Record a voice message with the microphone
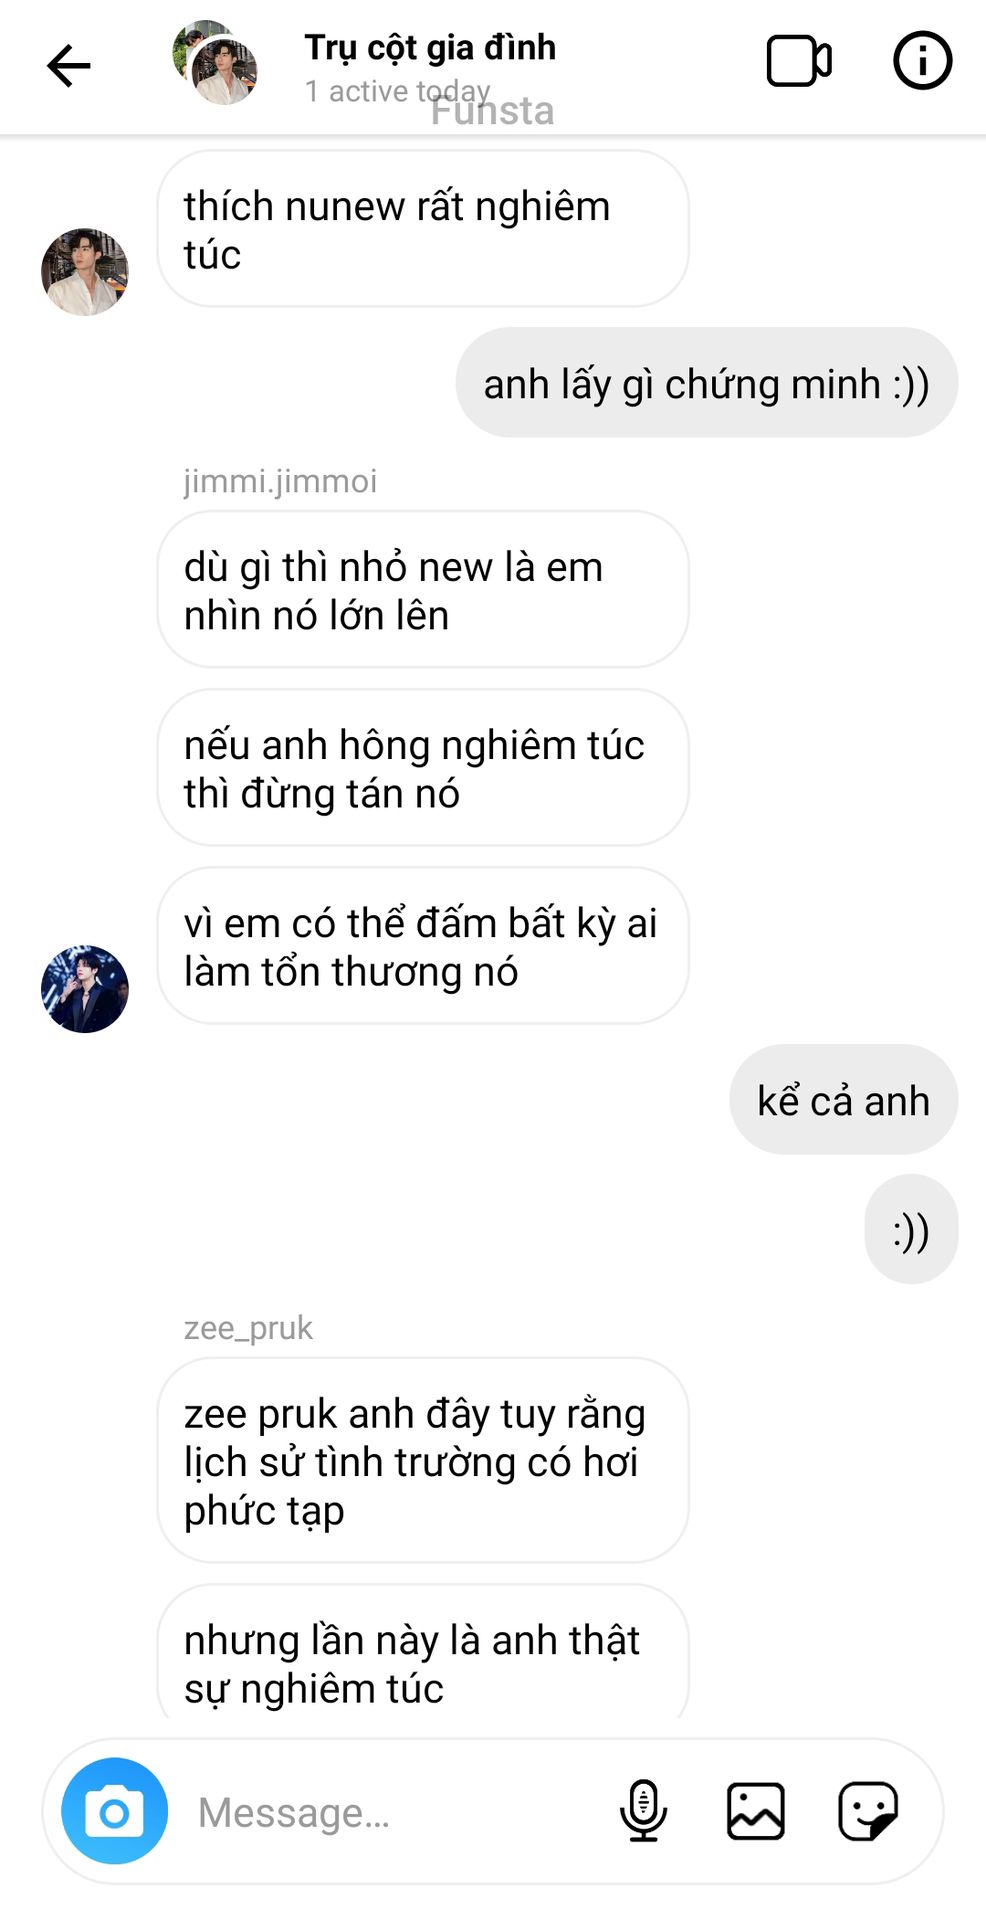This screenshot has height=1920, width=986. coord(643,1811)
